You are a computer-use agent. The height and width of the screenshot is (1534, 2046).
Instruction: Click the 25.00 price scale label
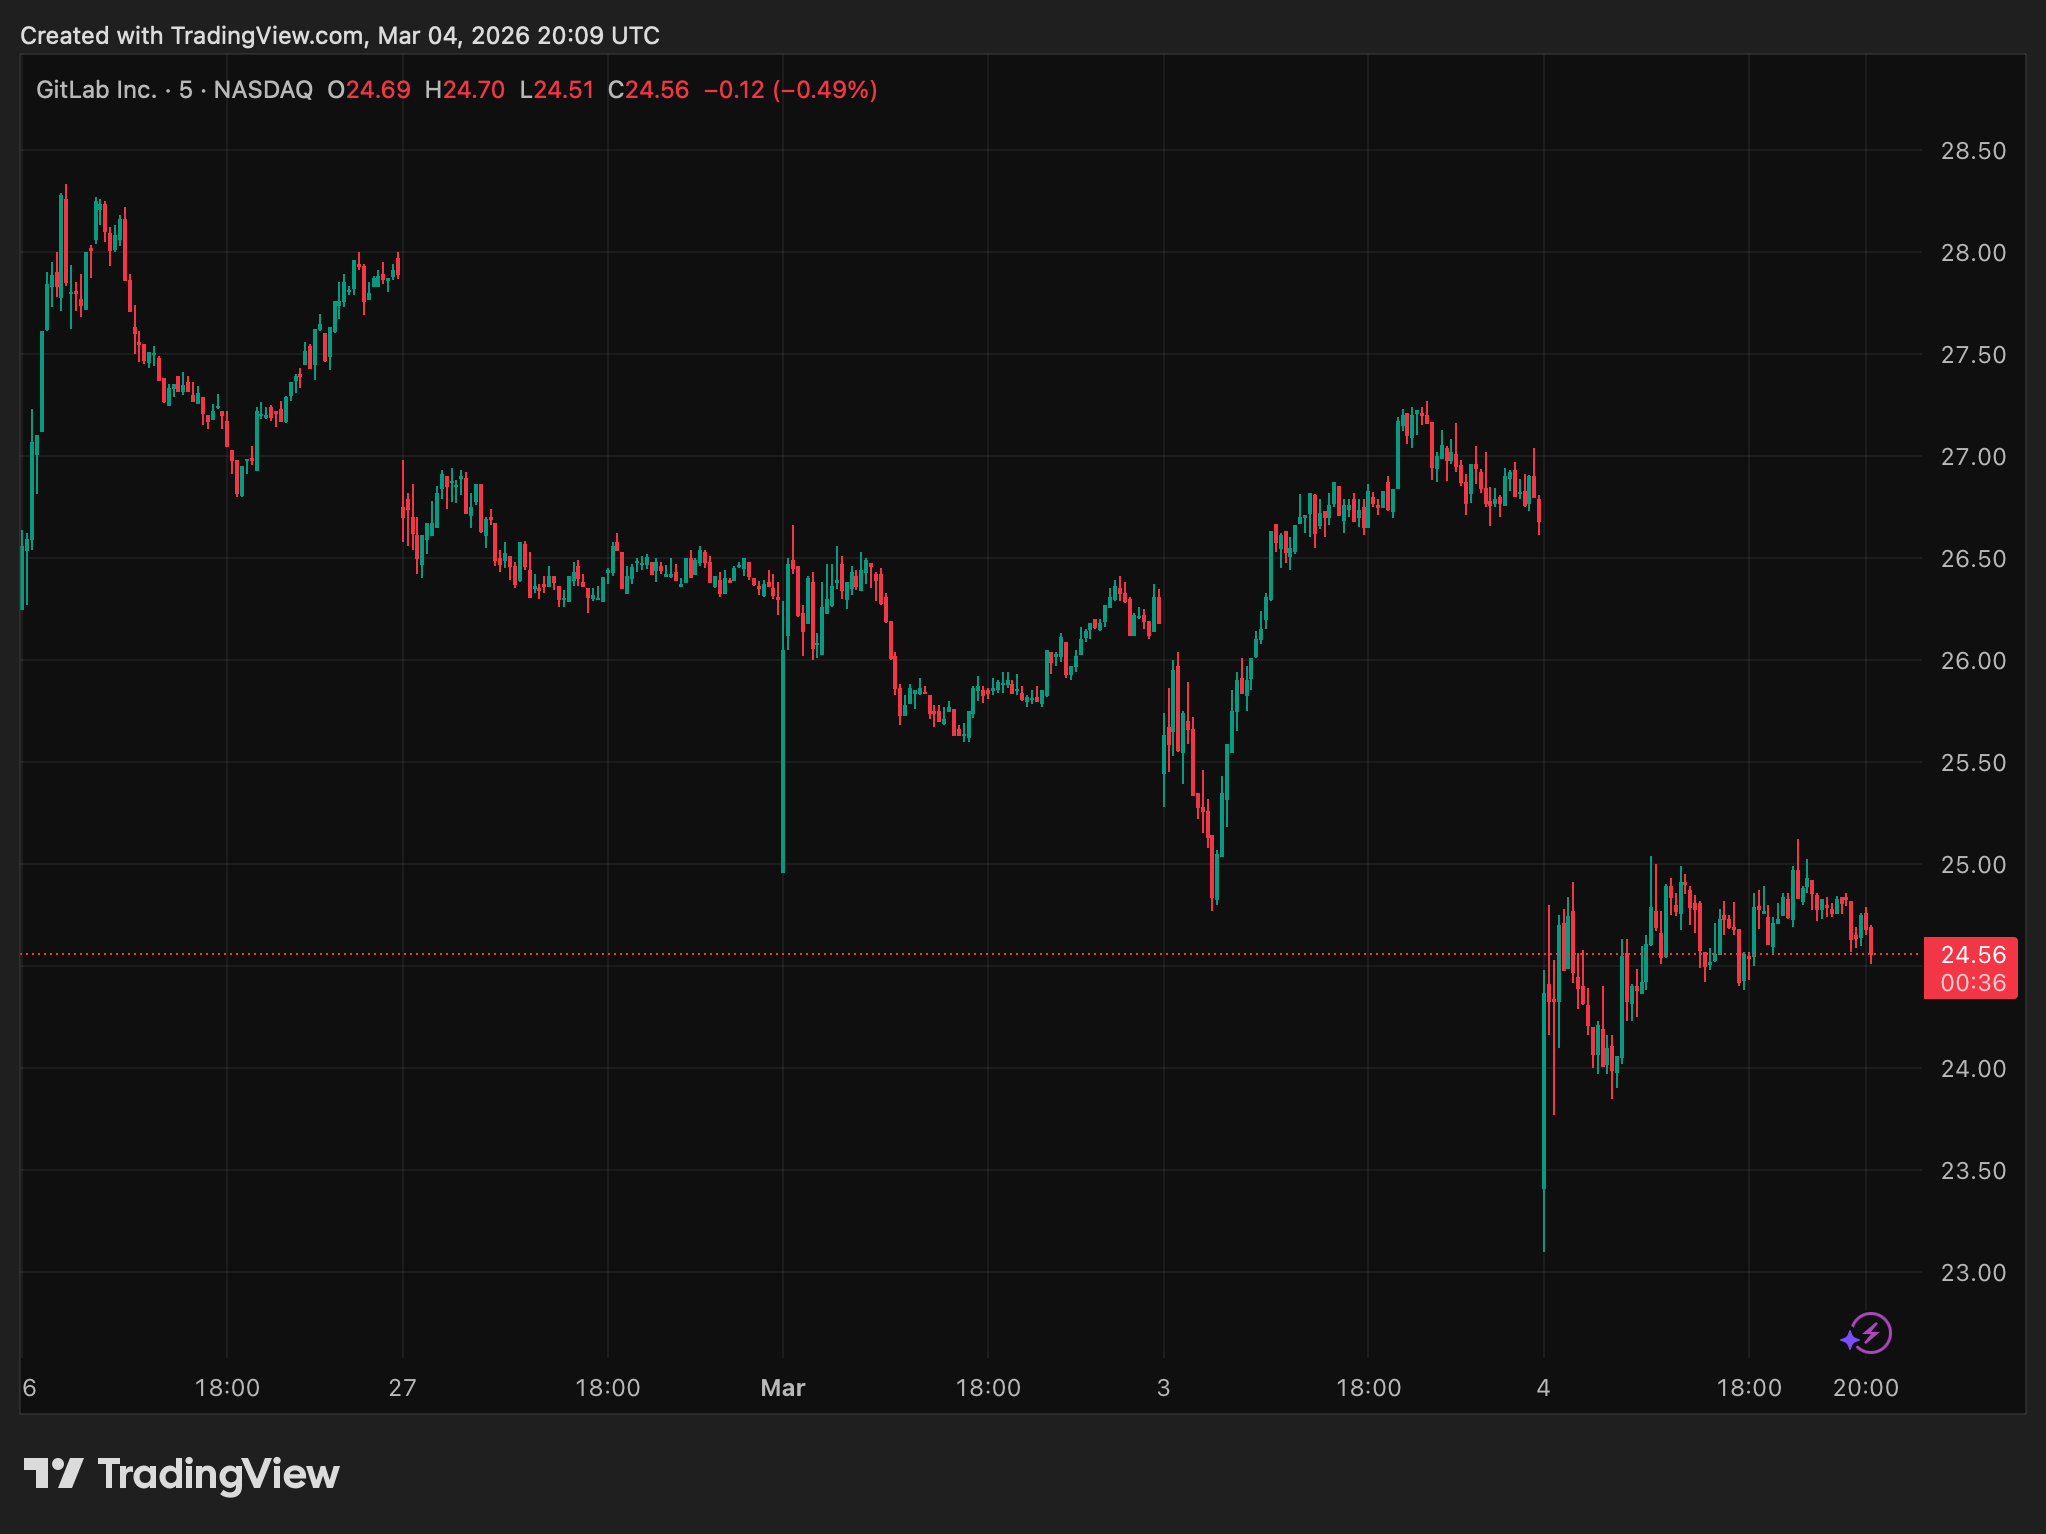1972,865
